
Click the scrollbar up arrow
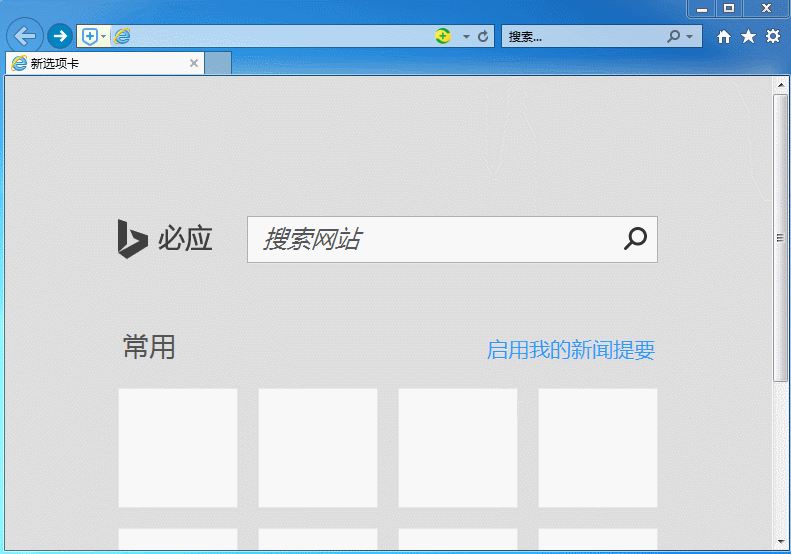click(x=780, y=85)
